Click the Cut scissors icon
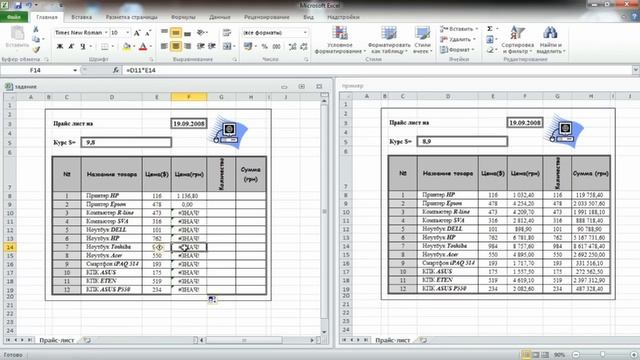This screenshot has width=640, height=360. [x=36, y=29]
